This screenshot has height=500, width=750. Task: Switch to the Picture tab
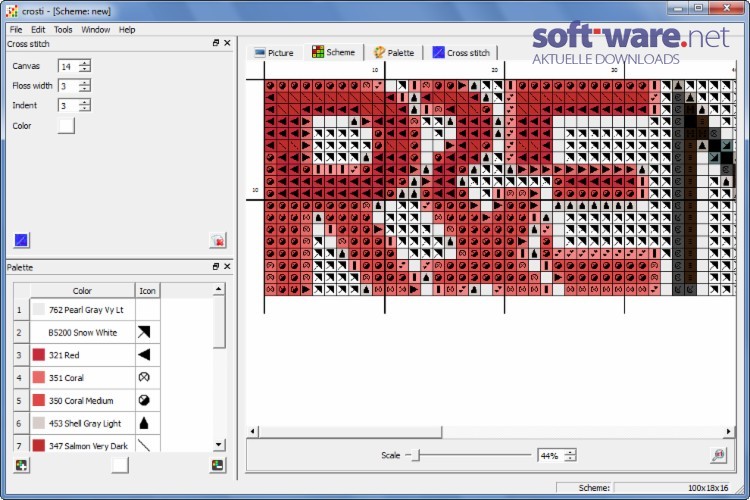click(274, 53)
